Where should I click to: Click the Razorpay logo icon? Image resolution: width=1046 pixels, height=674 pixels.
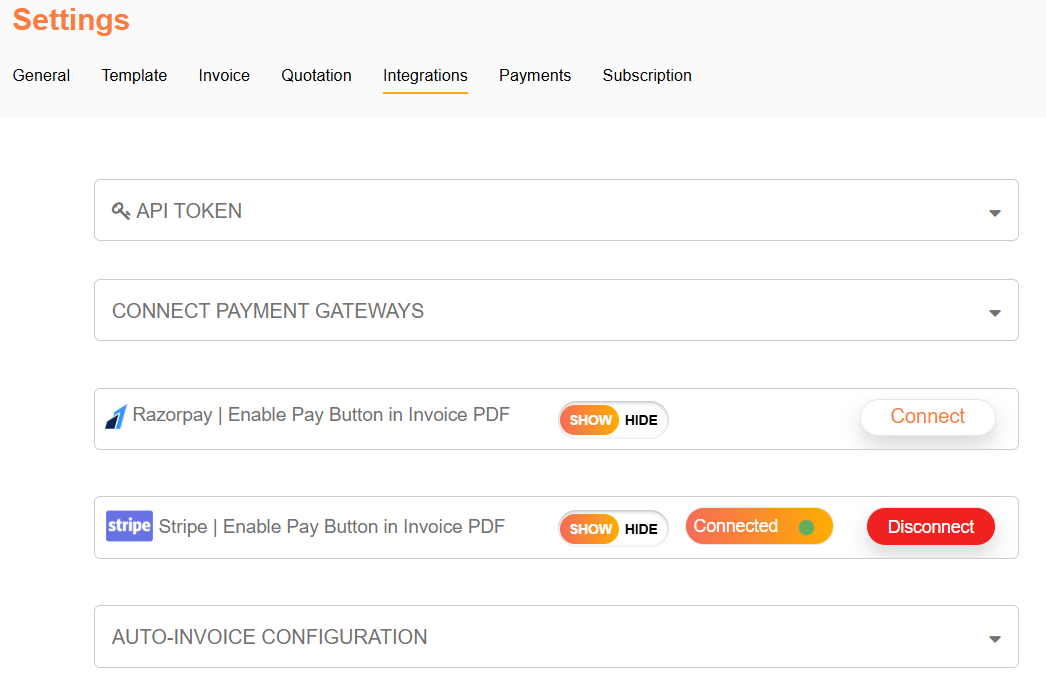[116, 417]
